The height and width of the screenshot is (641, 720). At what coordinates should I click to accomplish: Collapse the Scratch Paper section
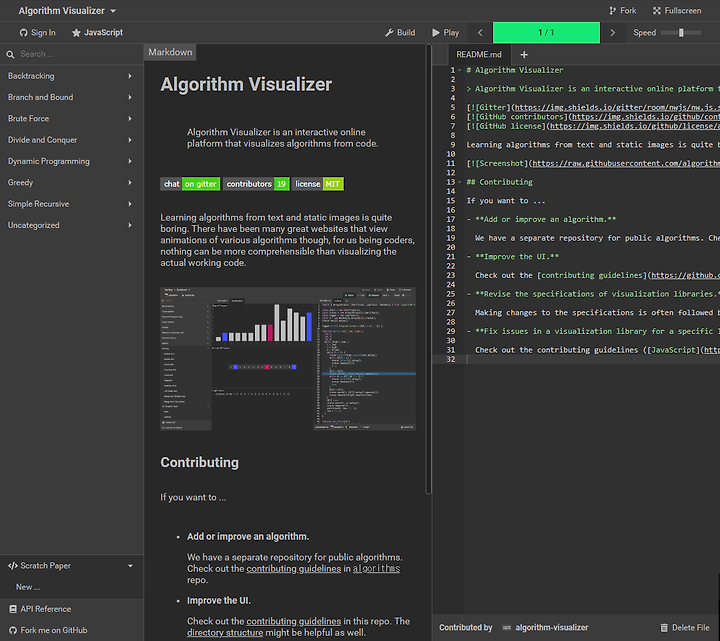point(72,566)
